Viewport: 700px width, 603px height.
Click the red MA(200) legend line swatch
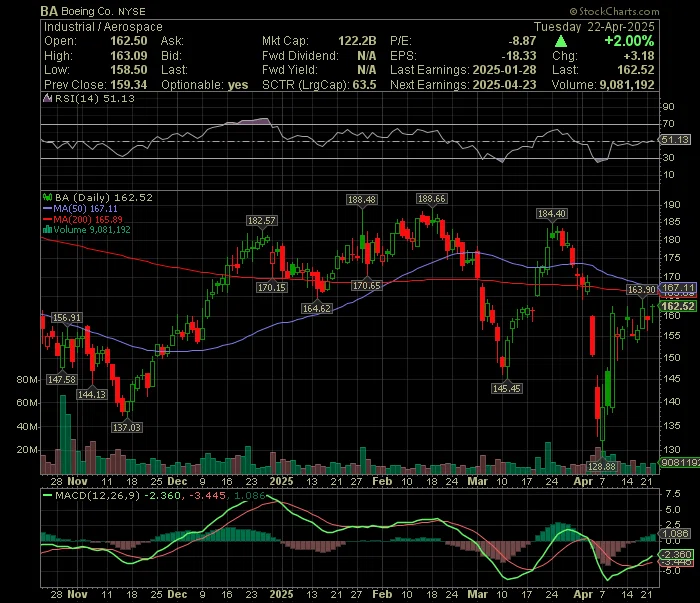(x=47, y=220)
